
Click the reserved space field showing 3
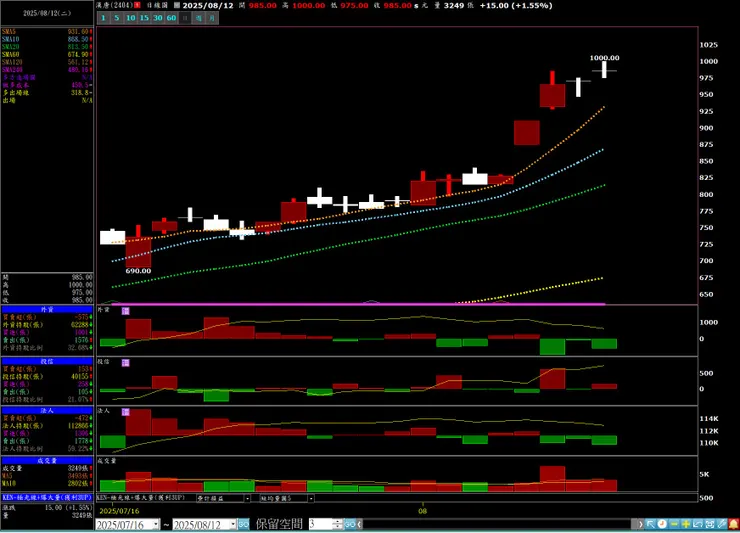coord(321,524)
